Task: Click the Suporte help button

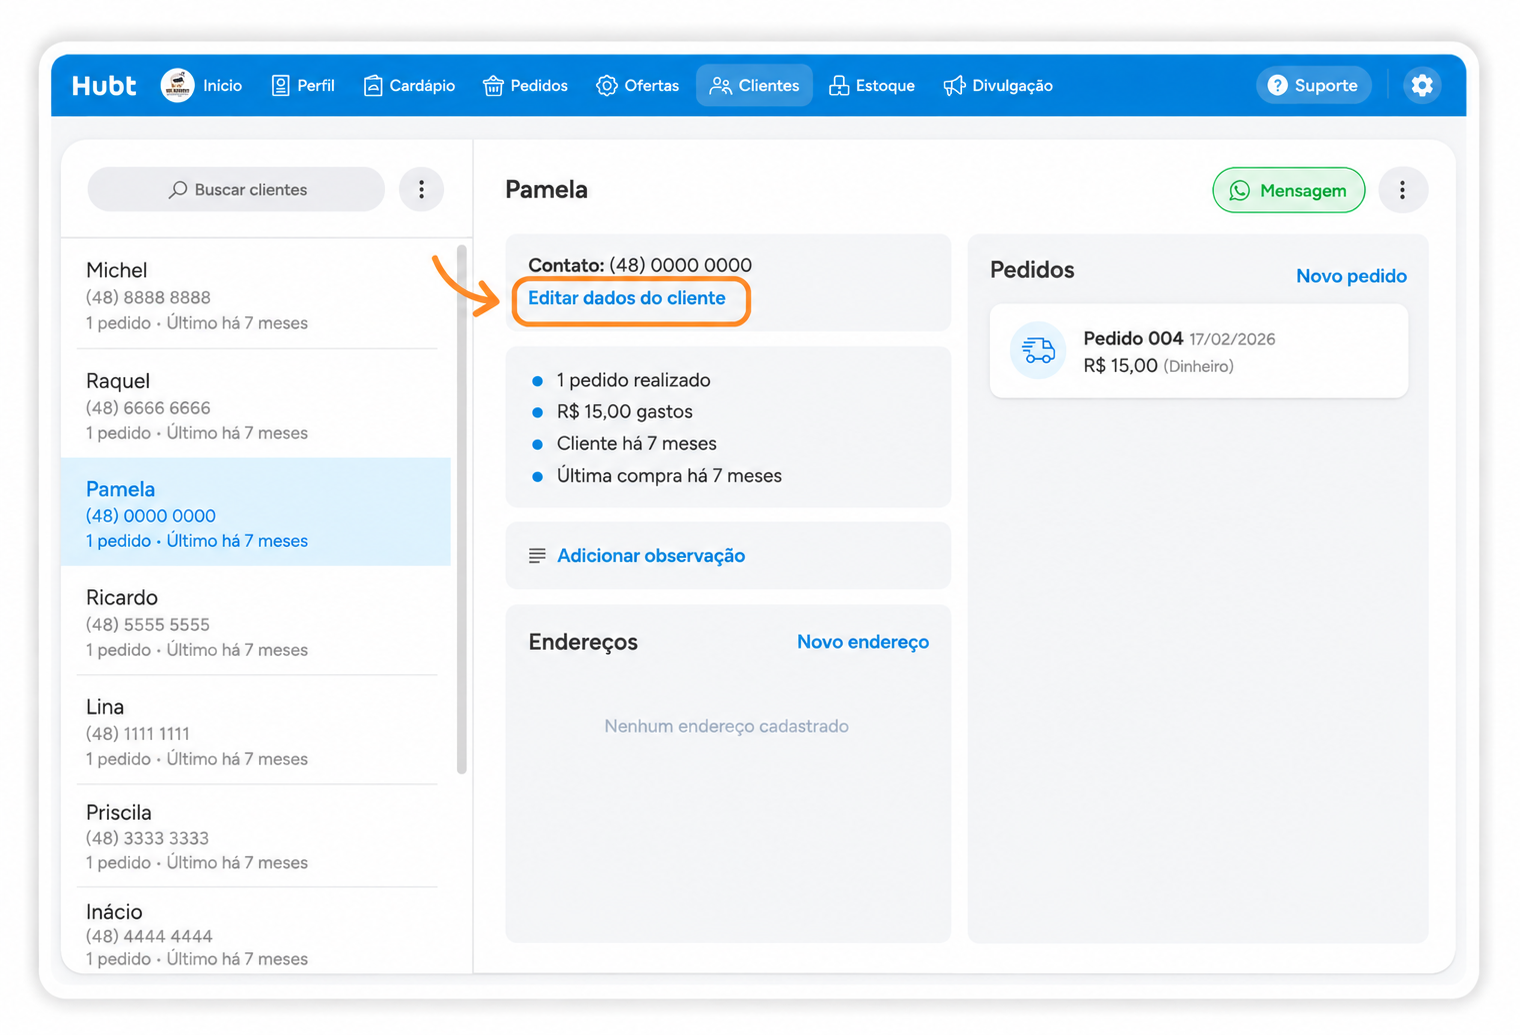Action: point(1313,86)
